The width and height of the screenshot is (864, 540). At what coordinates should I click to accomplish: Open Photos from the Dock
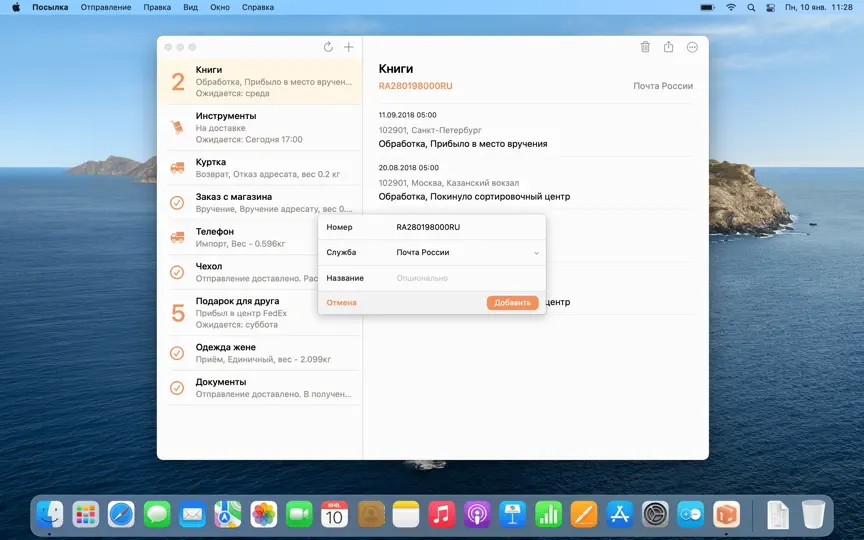point(263,515)
